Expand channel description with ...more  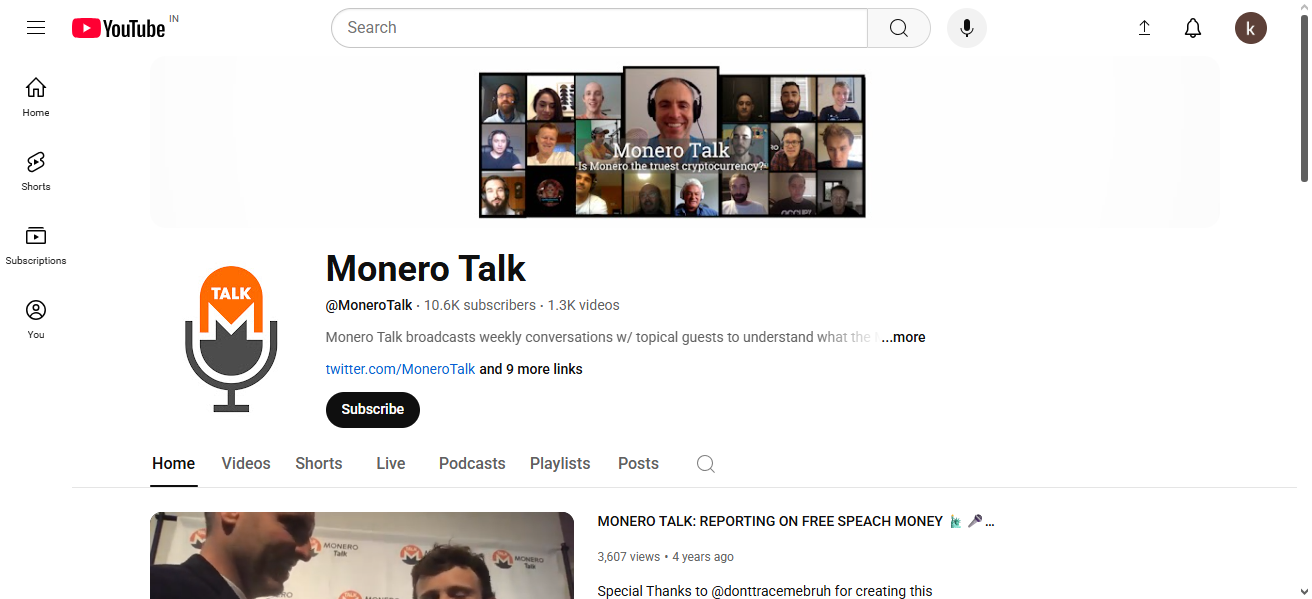coord(903,337)
